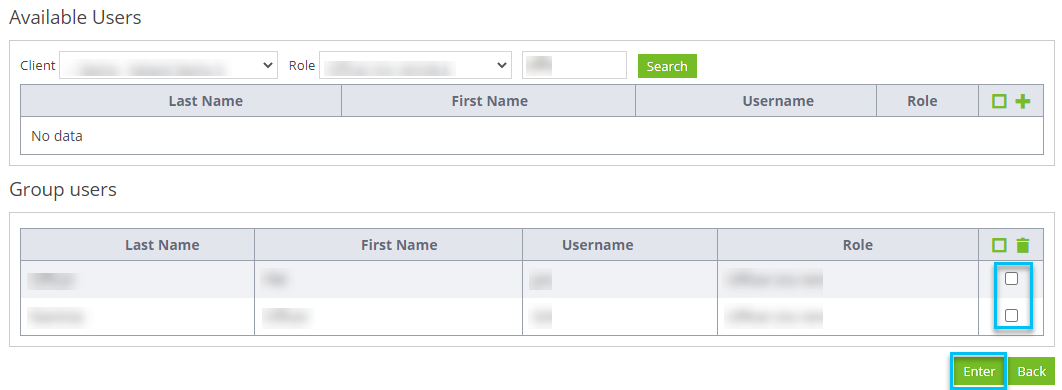Click Role column header in Group users
Screen dimensions: 1062x390
[x=857, y=244]
